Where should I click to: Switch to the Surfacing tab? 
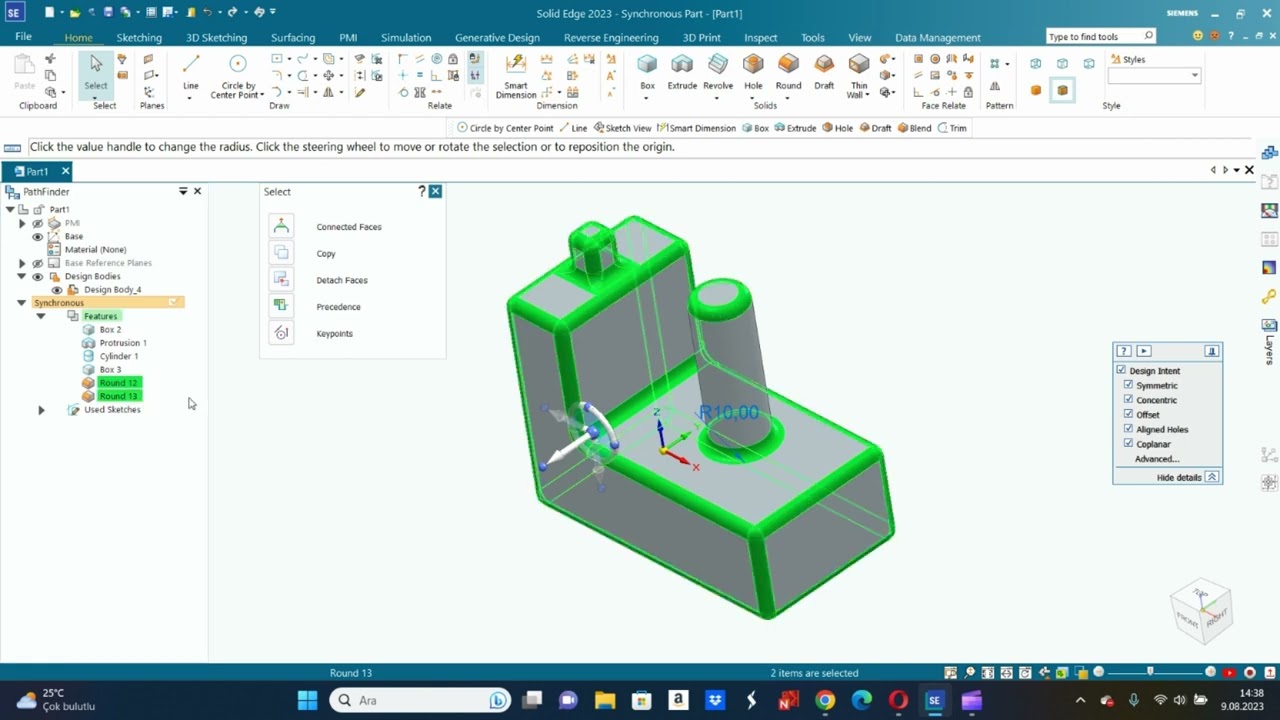(x=293, y=37)
